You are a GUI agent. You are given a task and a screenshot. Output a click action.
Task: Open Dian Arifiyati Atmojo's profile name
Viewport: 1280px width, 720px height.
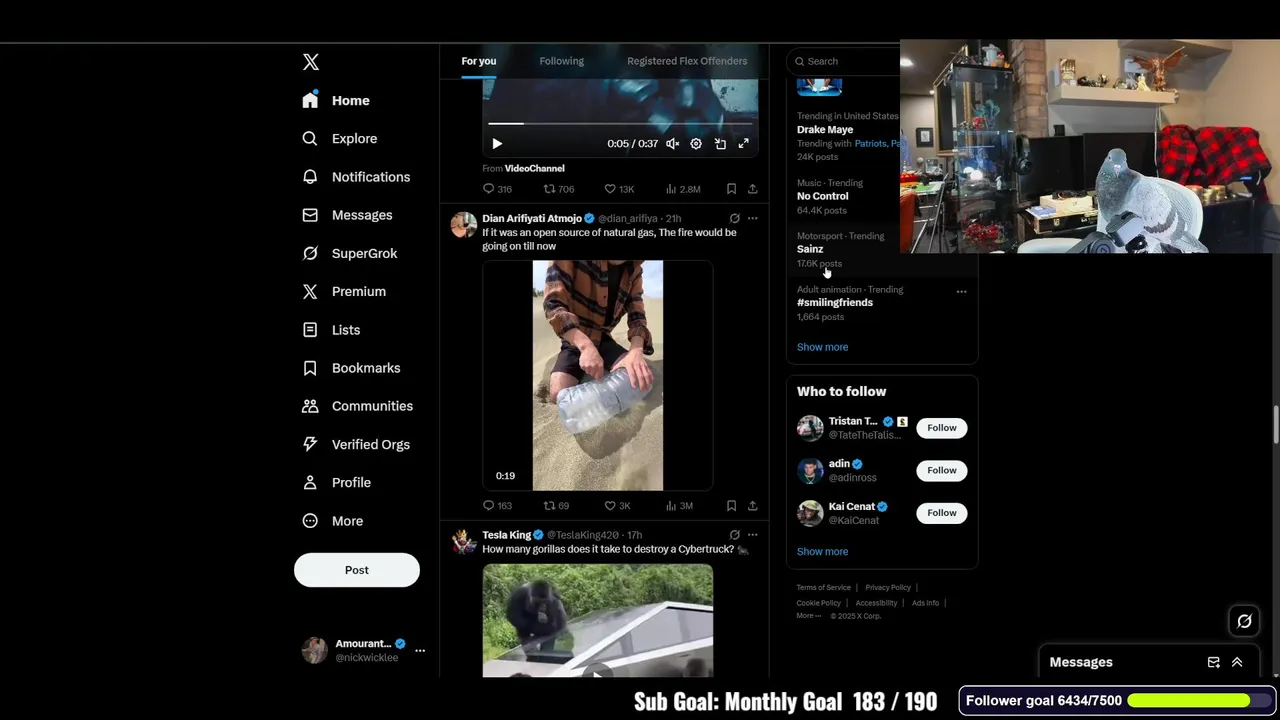click(532, 219)
